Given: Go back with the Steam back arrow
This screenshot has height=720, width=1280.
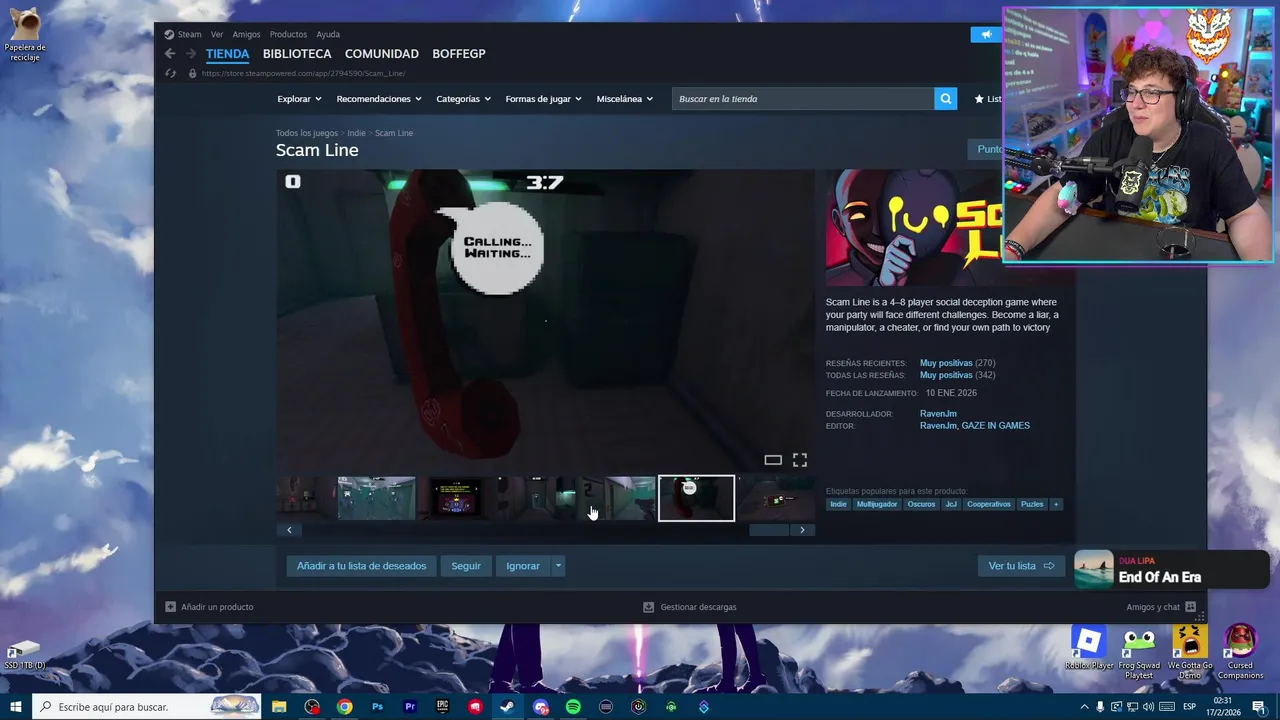Looking at the screenshot, I should [x=170, y=54].
